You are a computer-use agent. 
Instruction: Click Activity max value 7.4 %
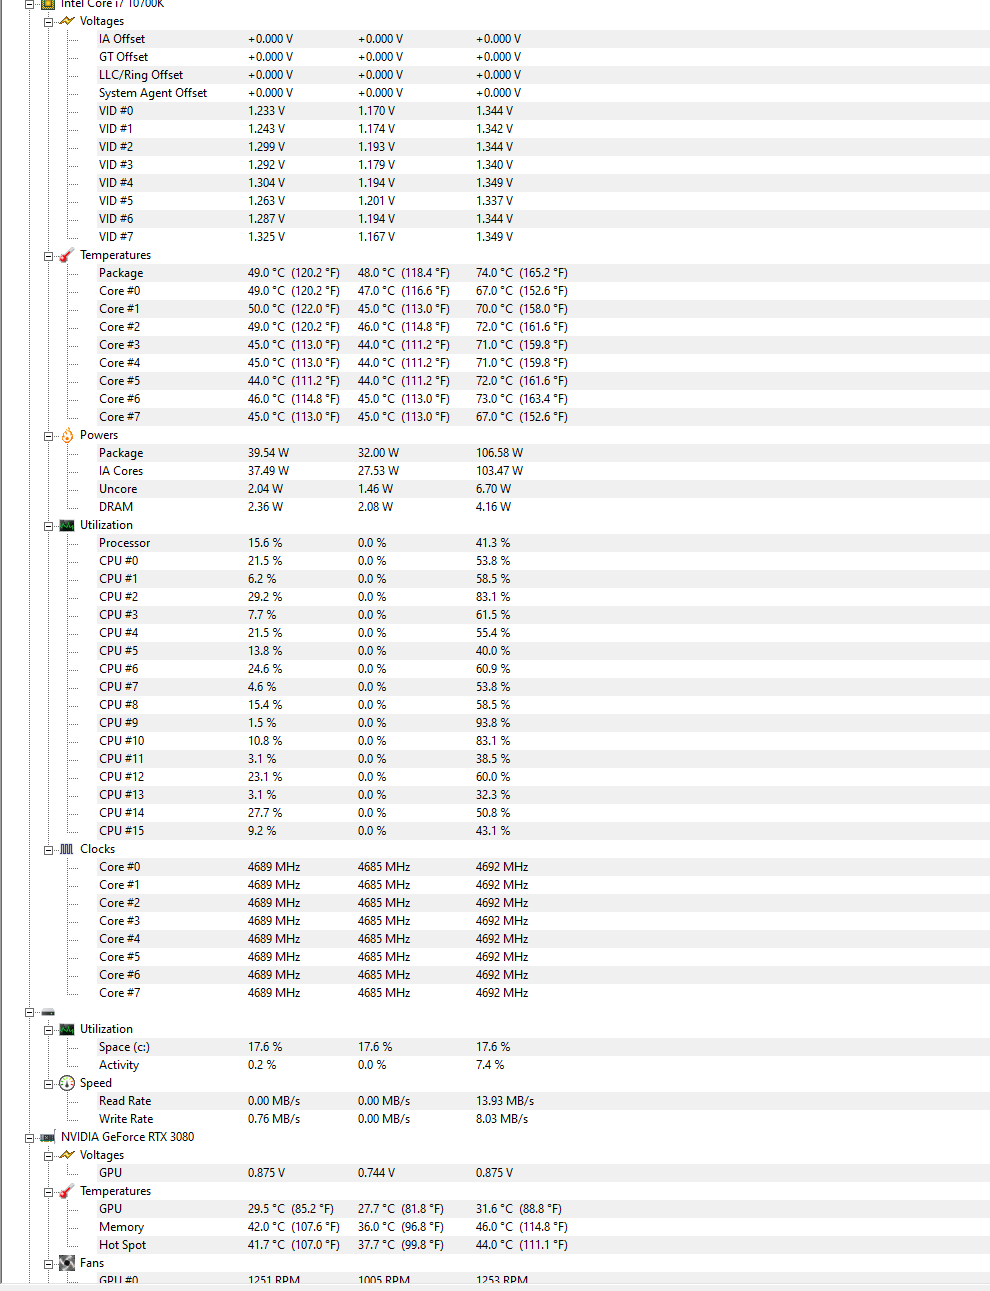490,1065
